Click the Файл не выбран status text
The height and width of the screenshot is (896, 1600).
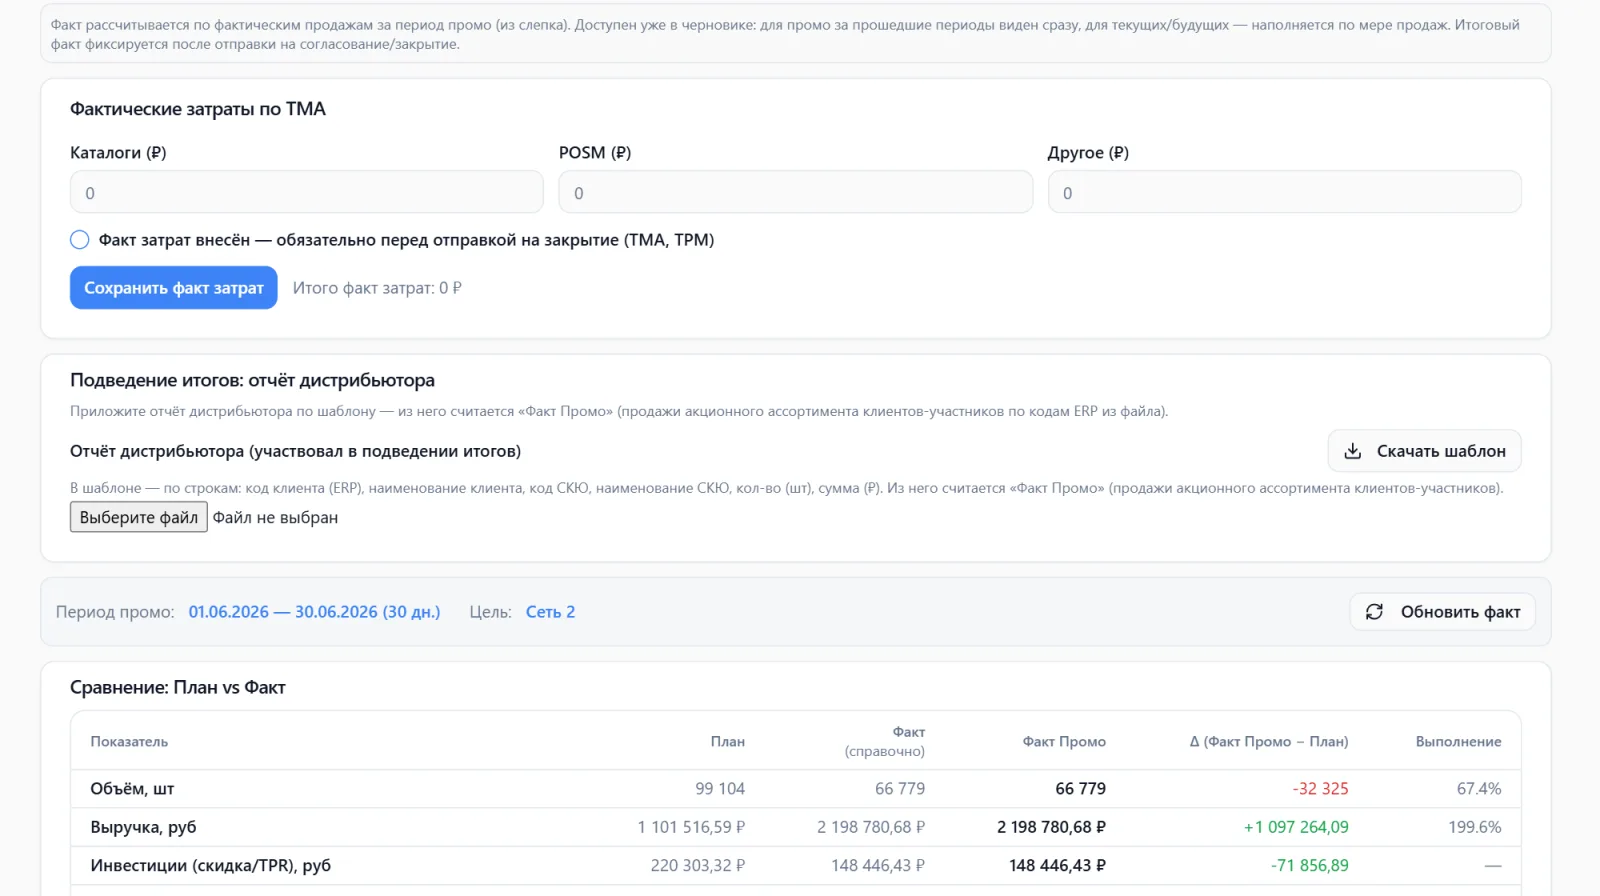coord(275,517)
